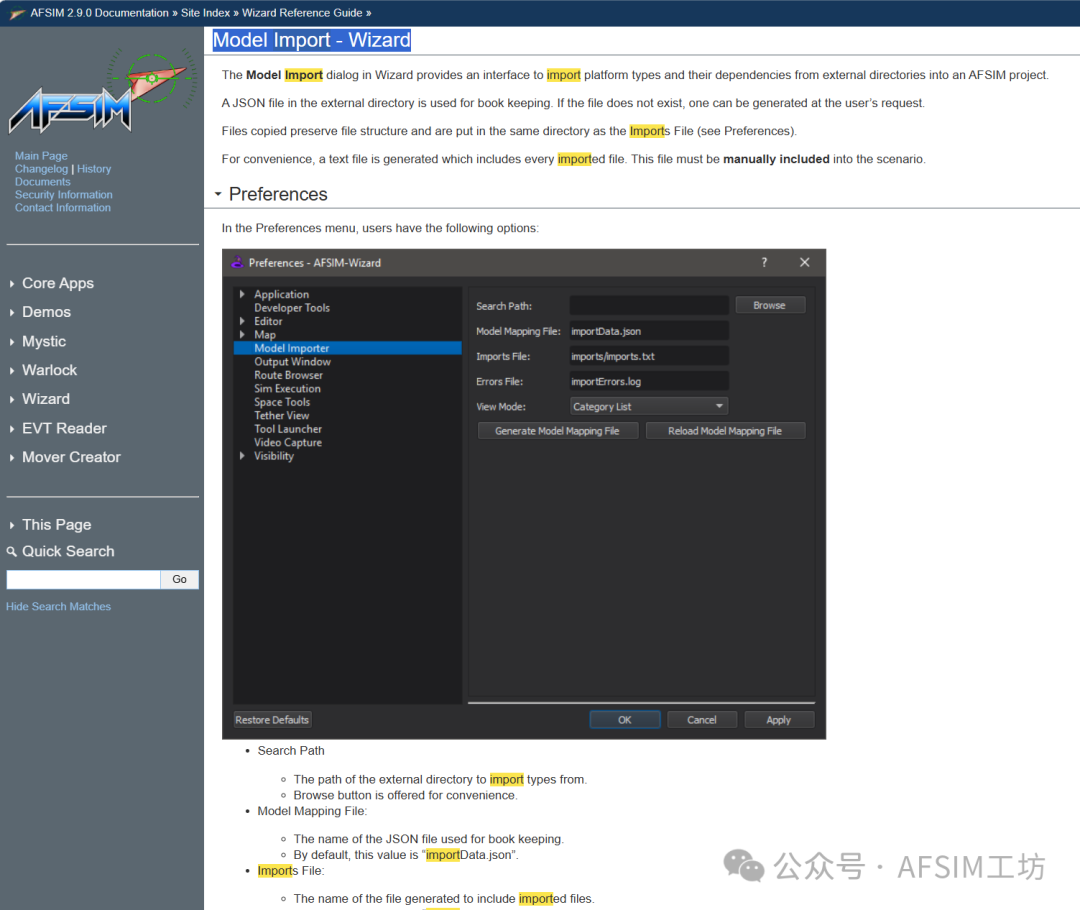
Task: Open the Security Information link
Action: [63, 195]
